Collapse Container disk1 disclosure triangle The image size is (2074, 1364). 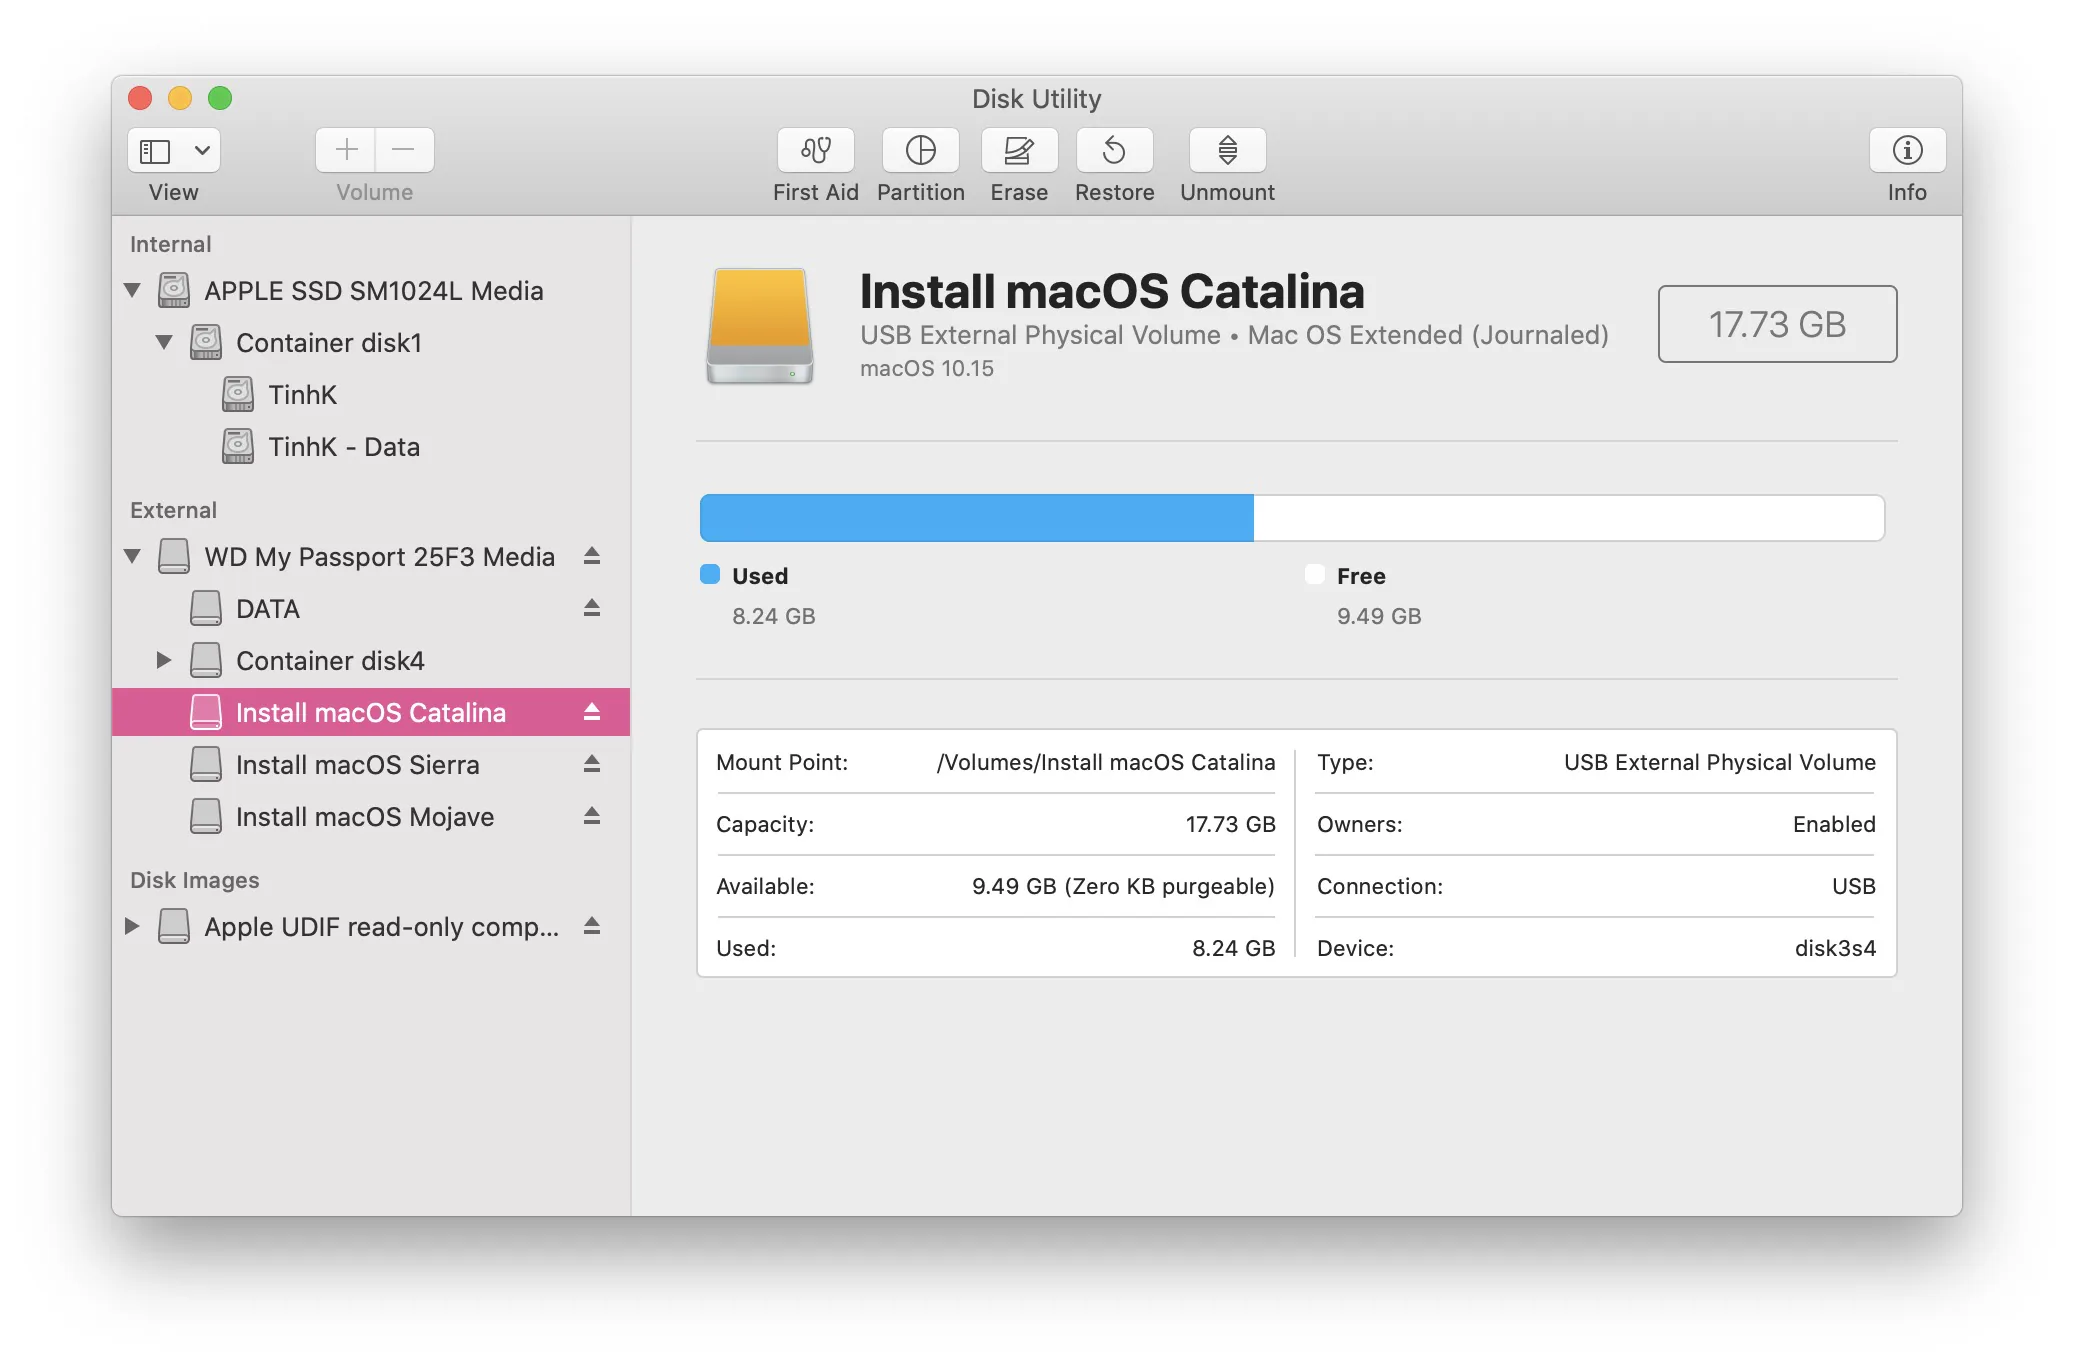(x=164, y=342)
